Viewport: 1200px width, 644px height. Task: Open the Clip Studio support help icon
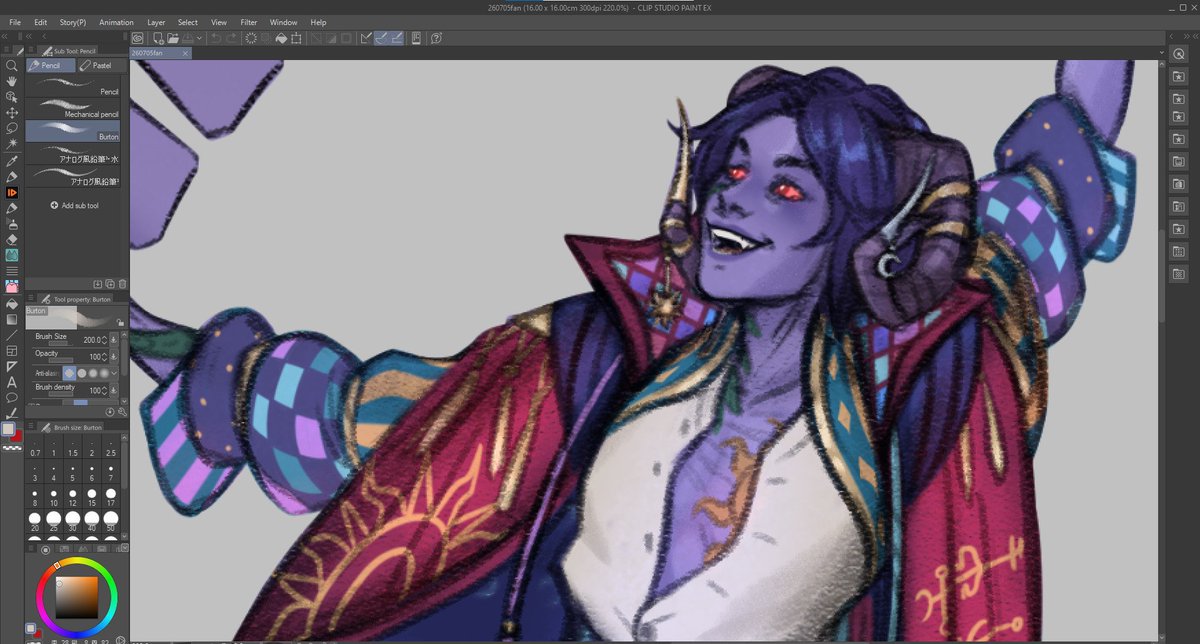click(x=437, y=38)
